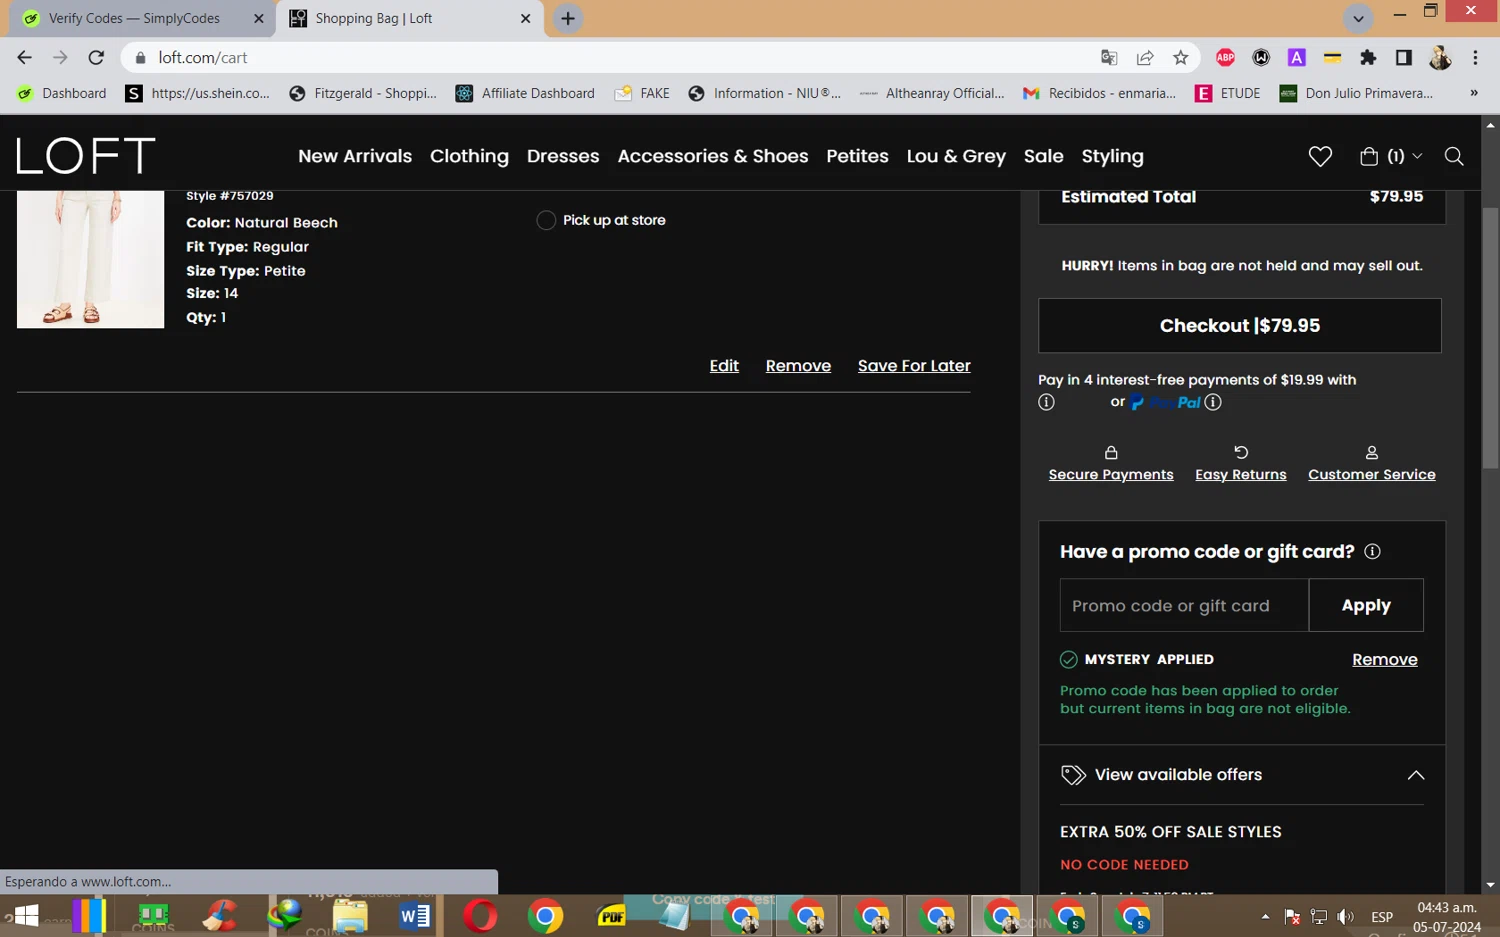This screenshot has width=1500, height=937.
Task: Click the Checkout $79.95 button
Action: [x=1240, y=325]
